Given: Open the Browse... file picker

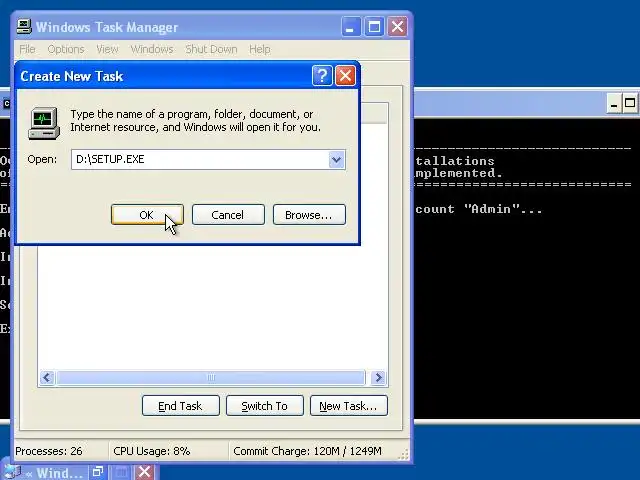Looking at the screenshot, I should coord(309,215).
